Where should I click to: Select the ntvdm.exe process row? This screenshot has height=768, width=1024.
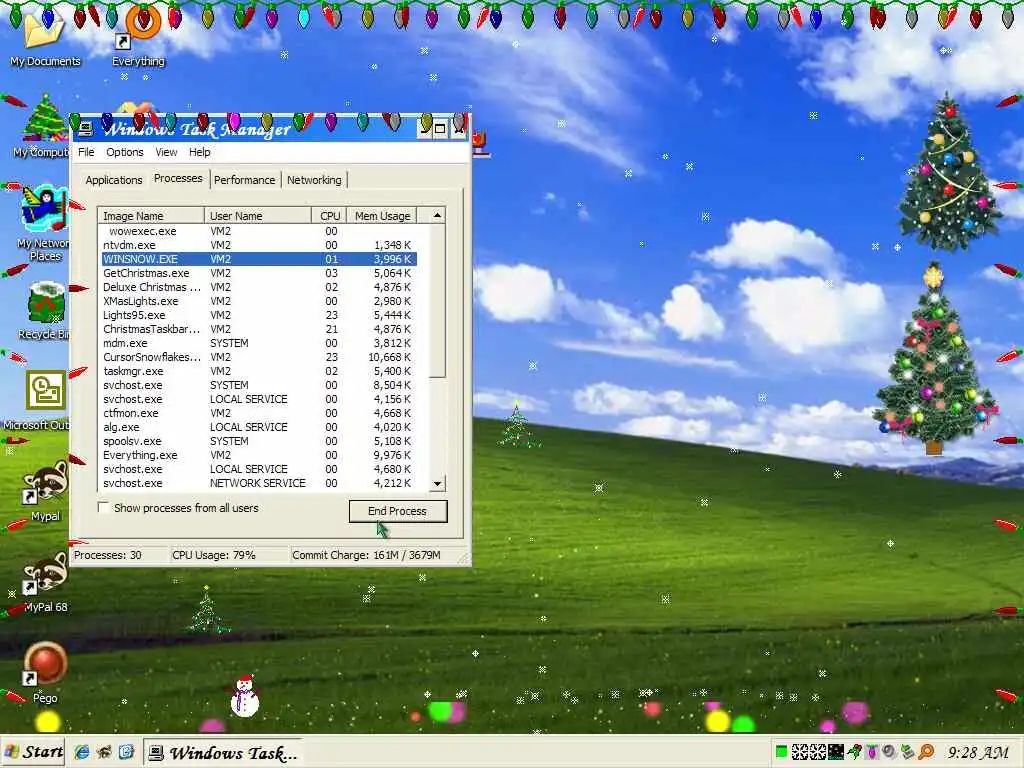pos(258,245)
